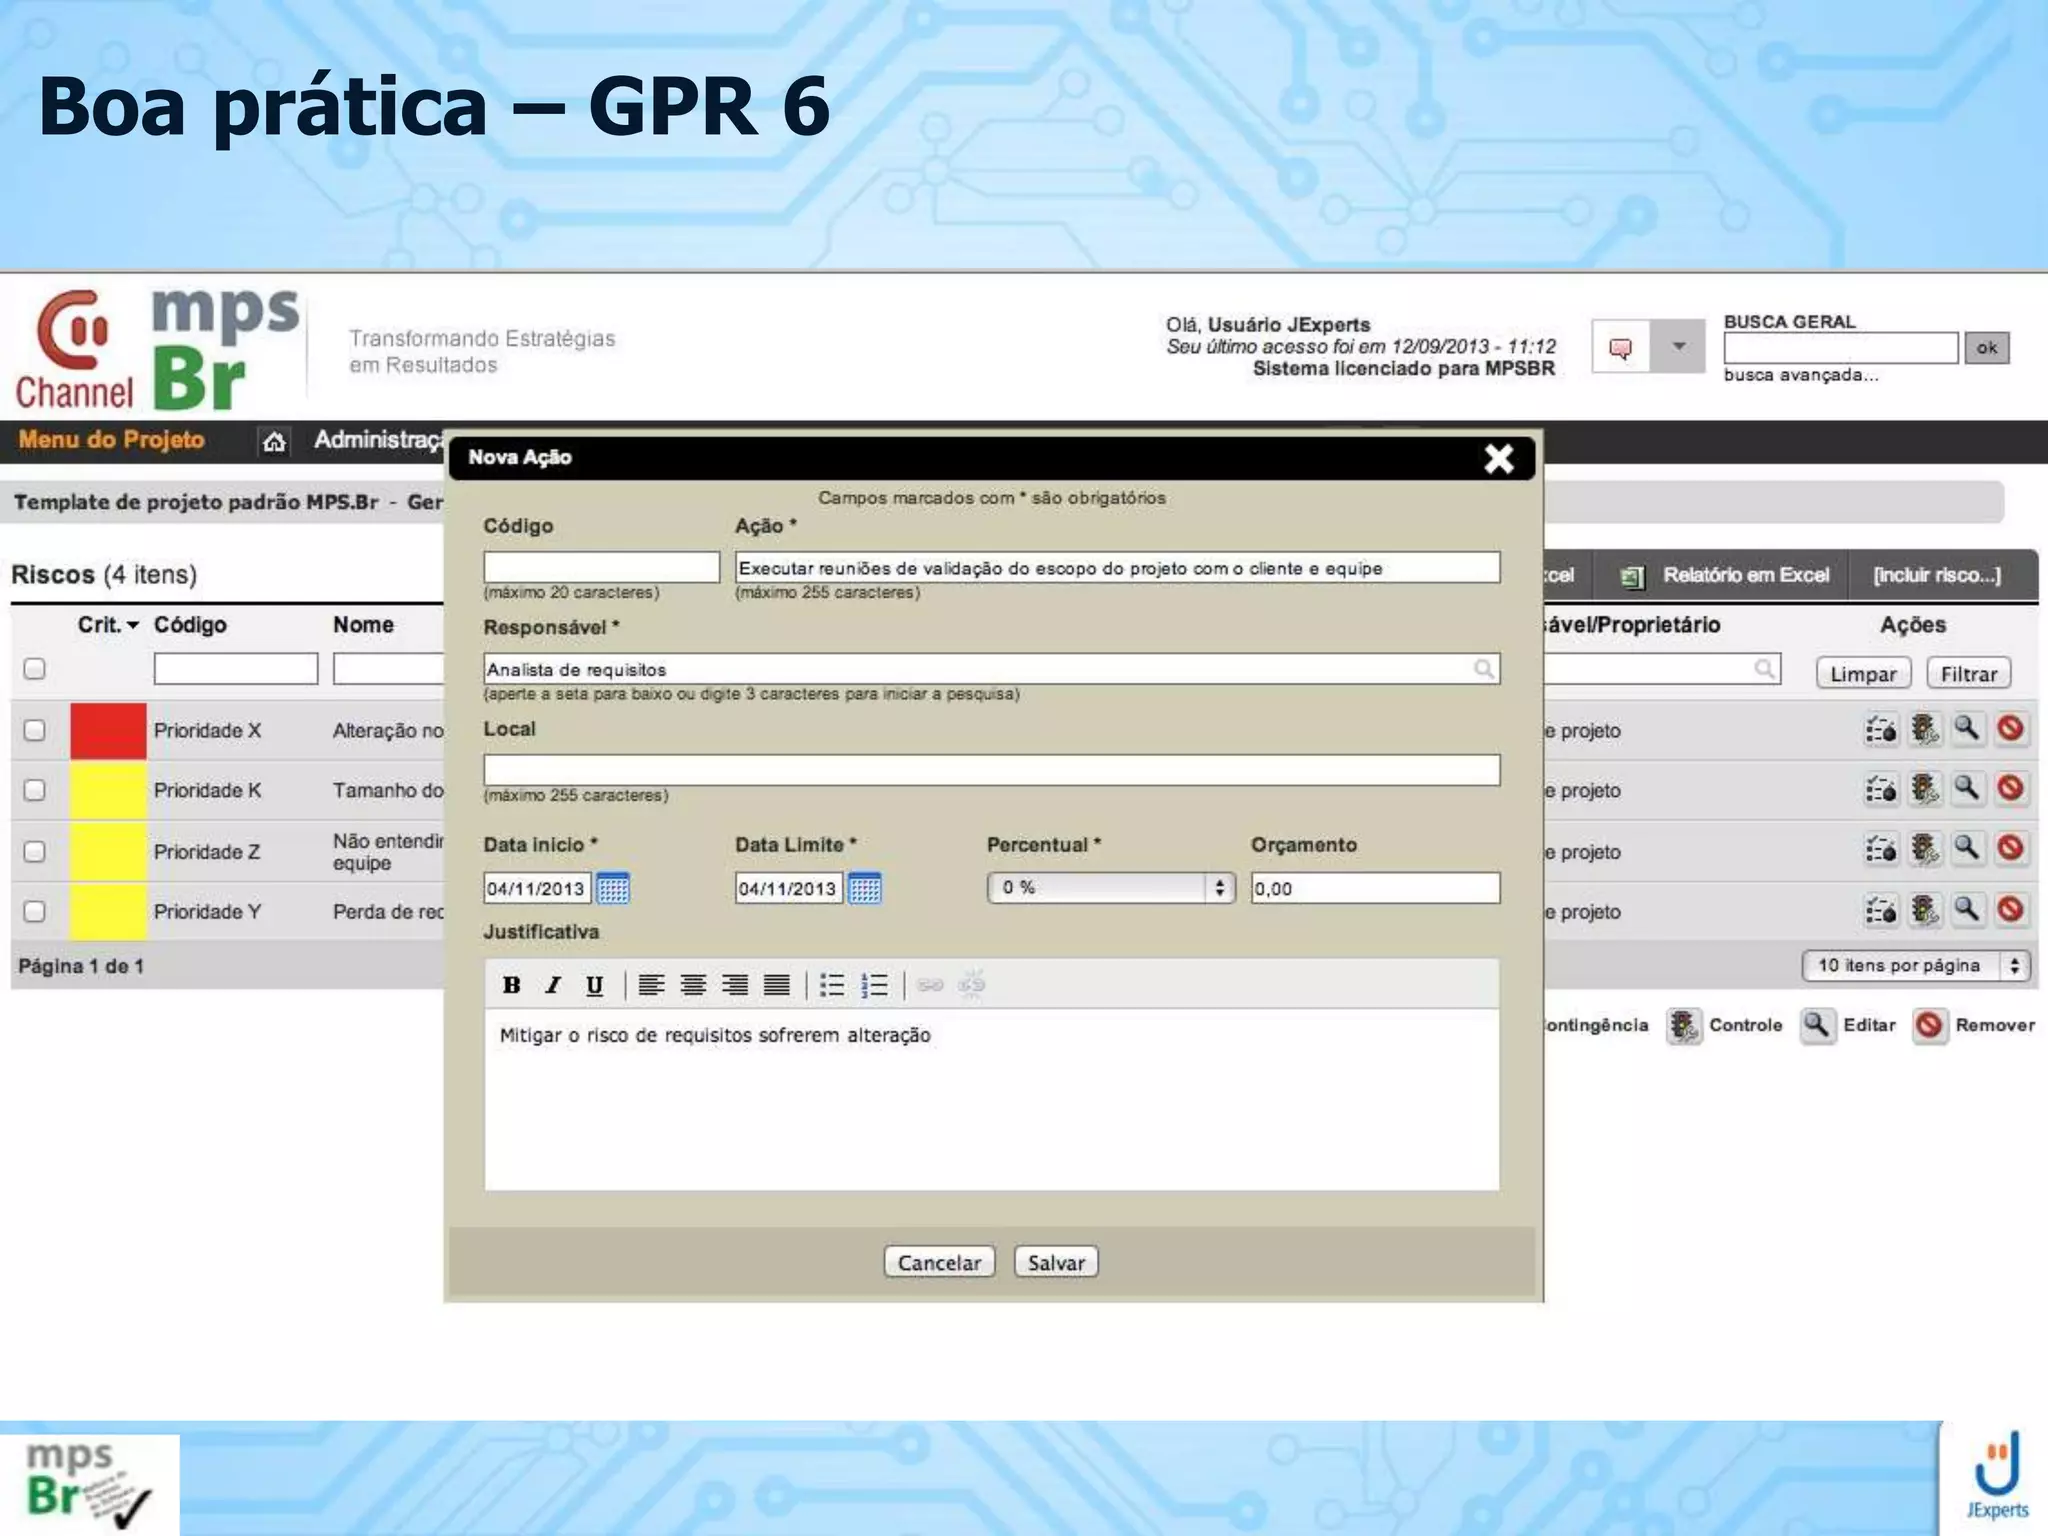Remove Prioridade K risk
Viewport: 2048px width, 1536px height.
pos(2010,788)
